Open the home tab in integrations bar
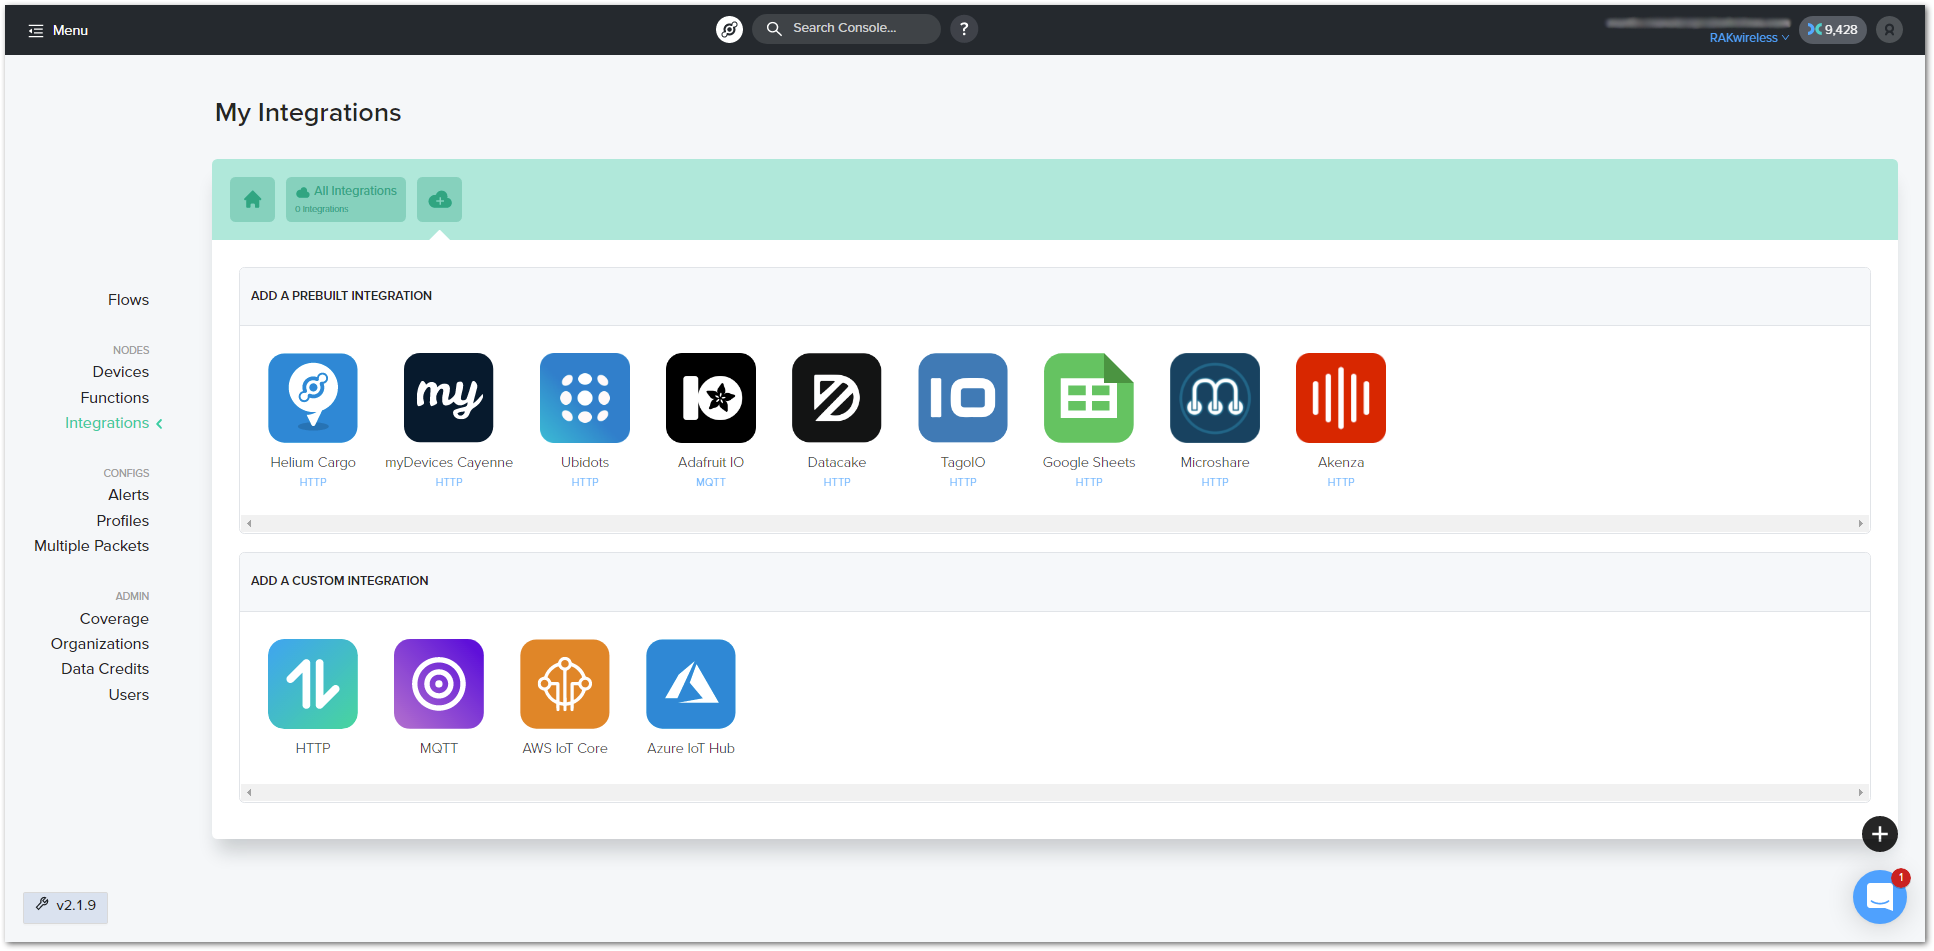 (253, 200)
